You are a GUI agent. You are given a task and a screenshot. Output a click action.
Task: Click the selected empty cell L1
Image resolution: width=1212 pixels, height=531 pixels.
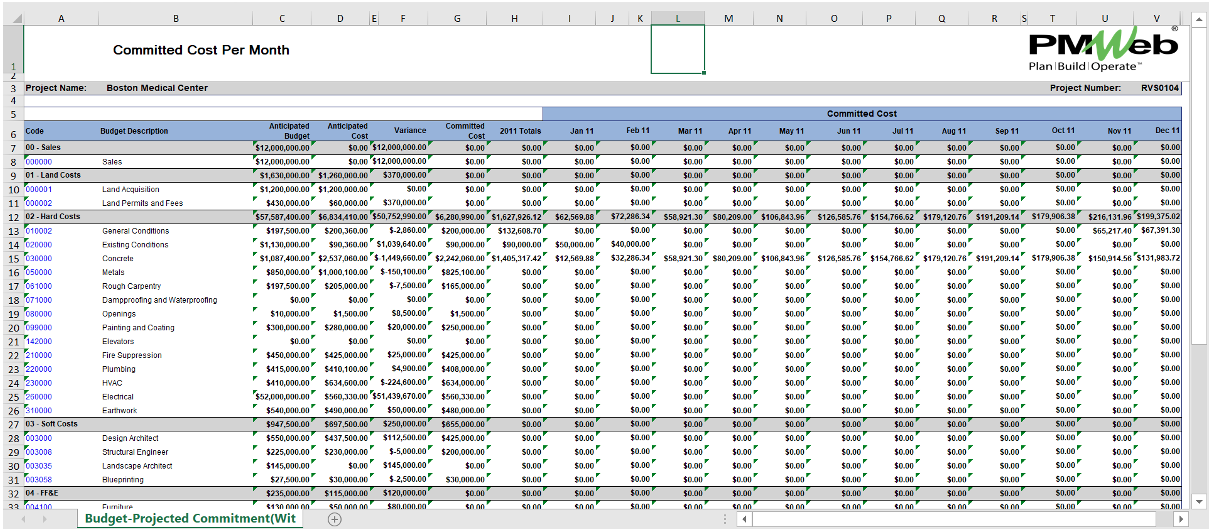point(678,50)
